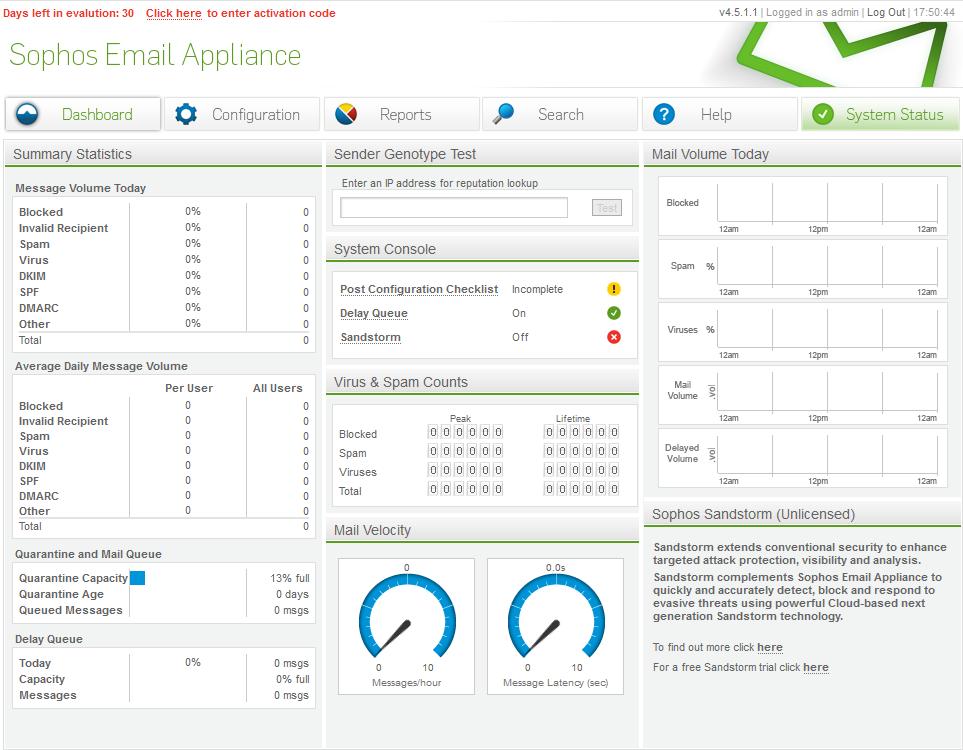Screen dimensions: 963x750
Task: Click the 'Logged in as admin' text
Action: click(812, 12)
